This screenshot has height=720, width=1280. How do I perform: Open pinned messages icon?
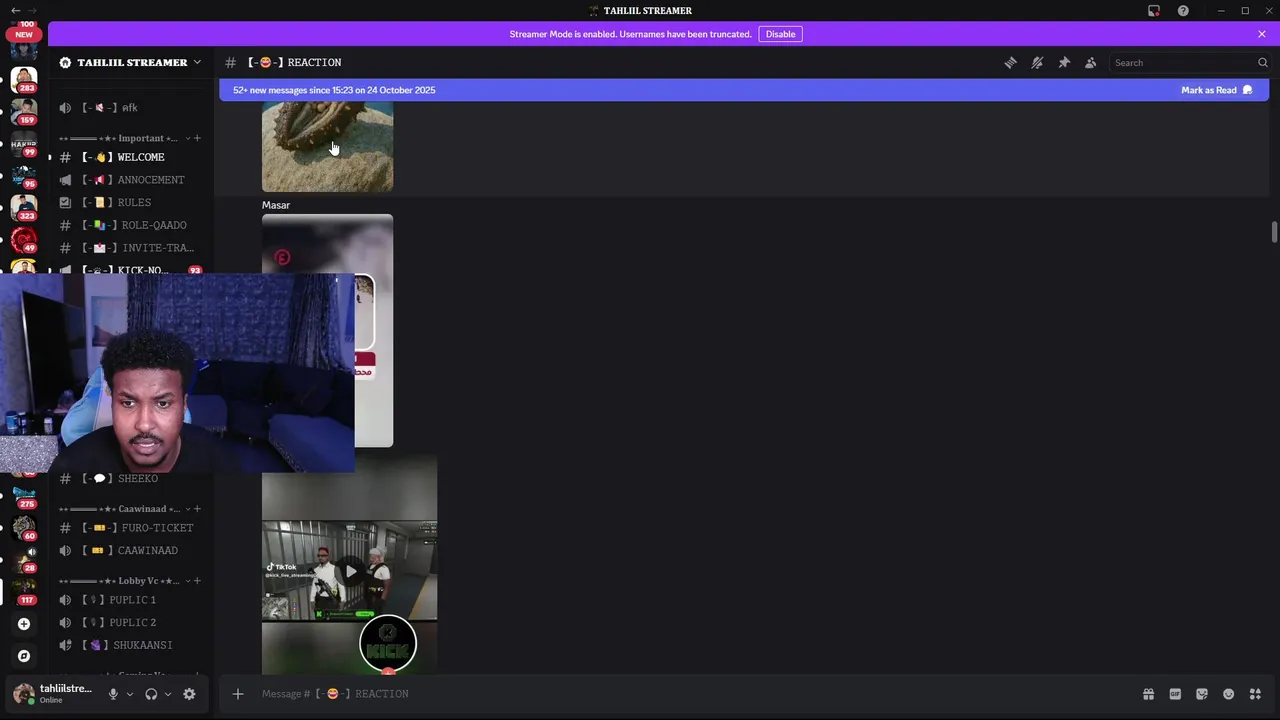1064,62
